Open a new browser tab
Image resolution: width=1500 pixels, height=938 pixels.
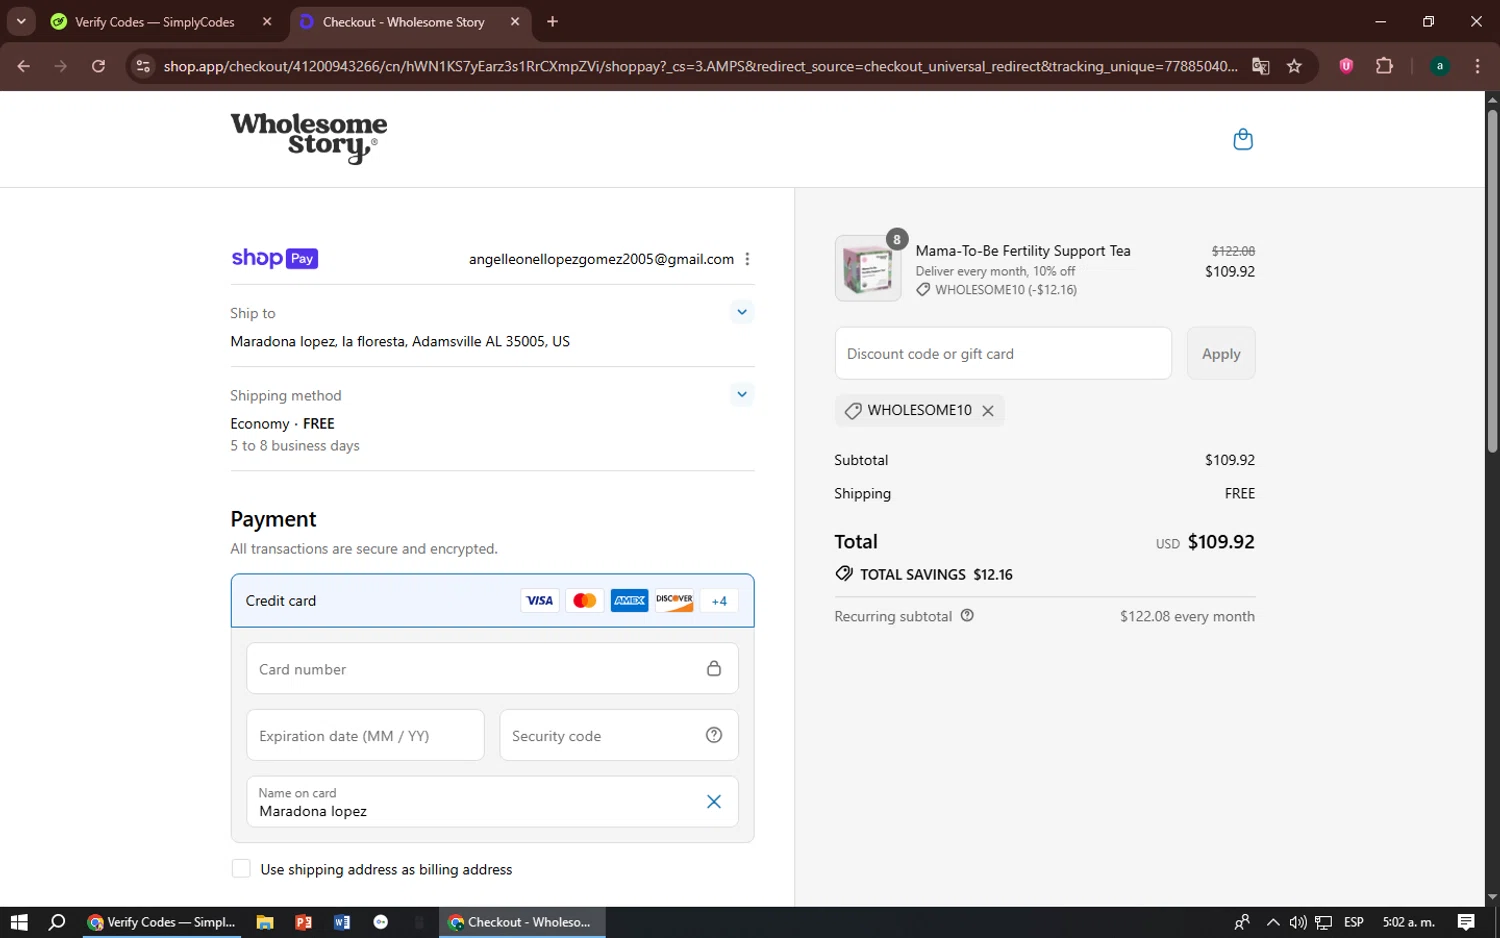[x=552, y=22]
